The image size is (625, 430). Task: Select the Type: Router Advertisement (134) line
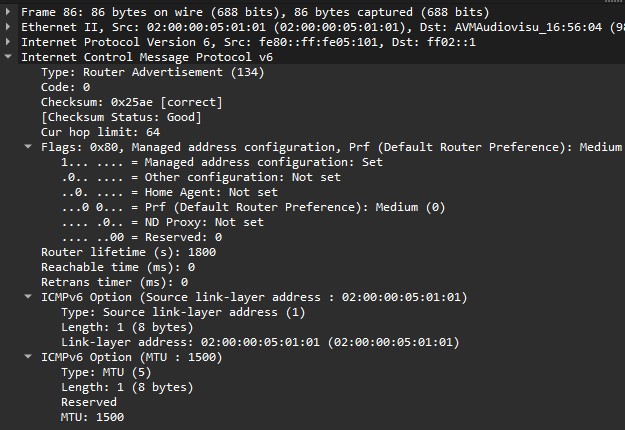[153, 72]
